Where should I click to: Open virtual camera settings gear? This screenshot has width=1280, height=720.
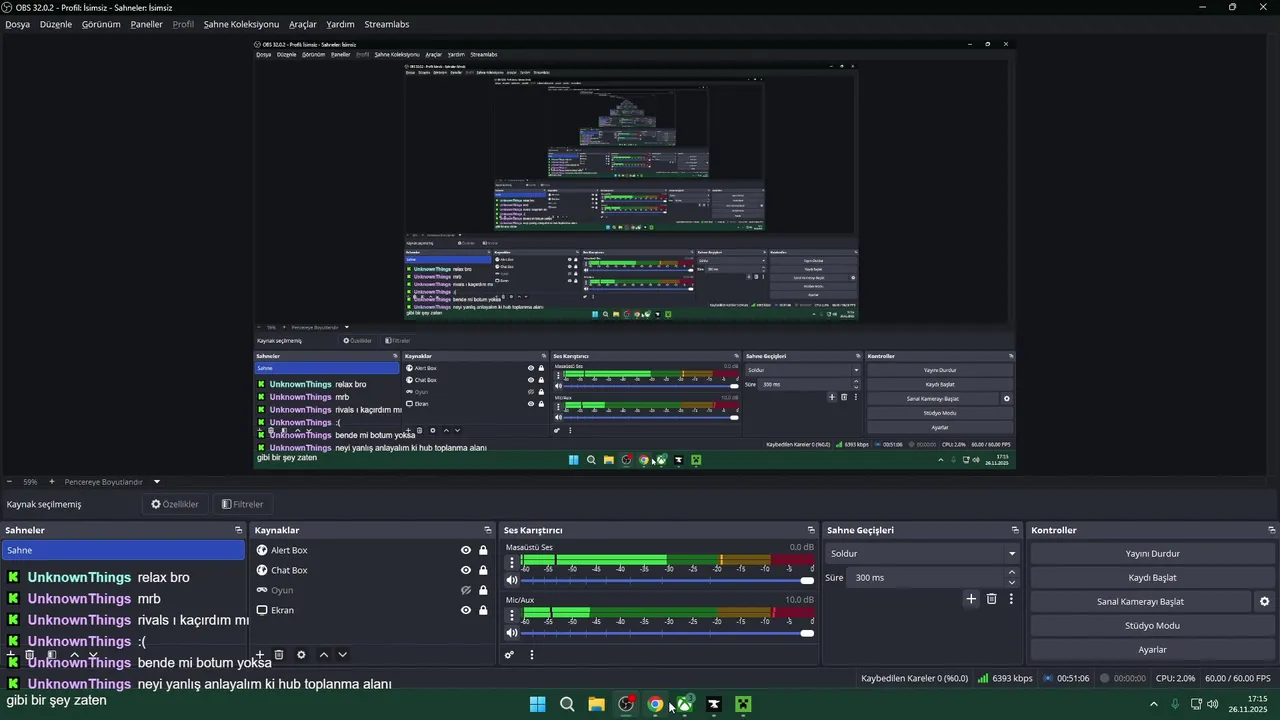(x=1264, y=602)
